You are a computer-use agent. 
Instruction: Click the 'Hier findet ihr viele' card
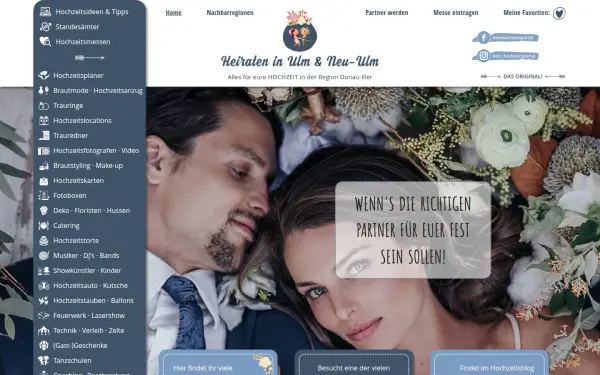click(218, 363)
